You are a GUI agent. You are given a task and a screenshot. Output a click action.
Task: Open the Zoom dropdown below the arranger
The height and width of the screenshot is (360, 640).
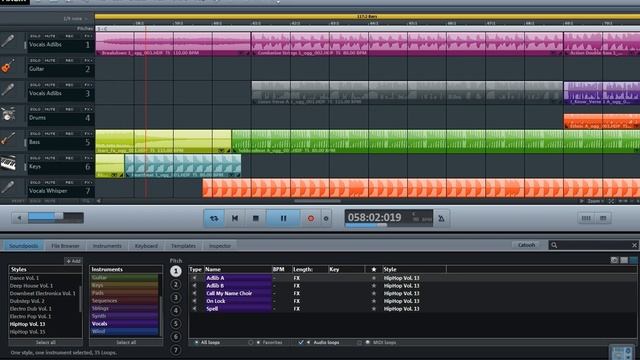click(x=595, y=201)
